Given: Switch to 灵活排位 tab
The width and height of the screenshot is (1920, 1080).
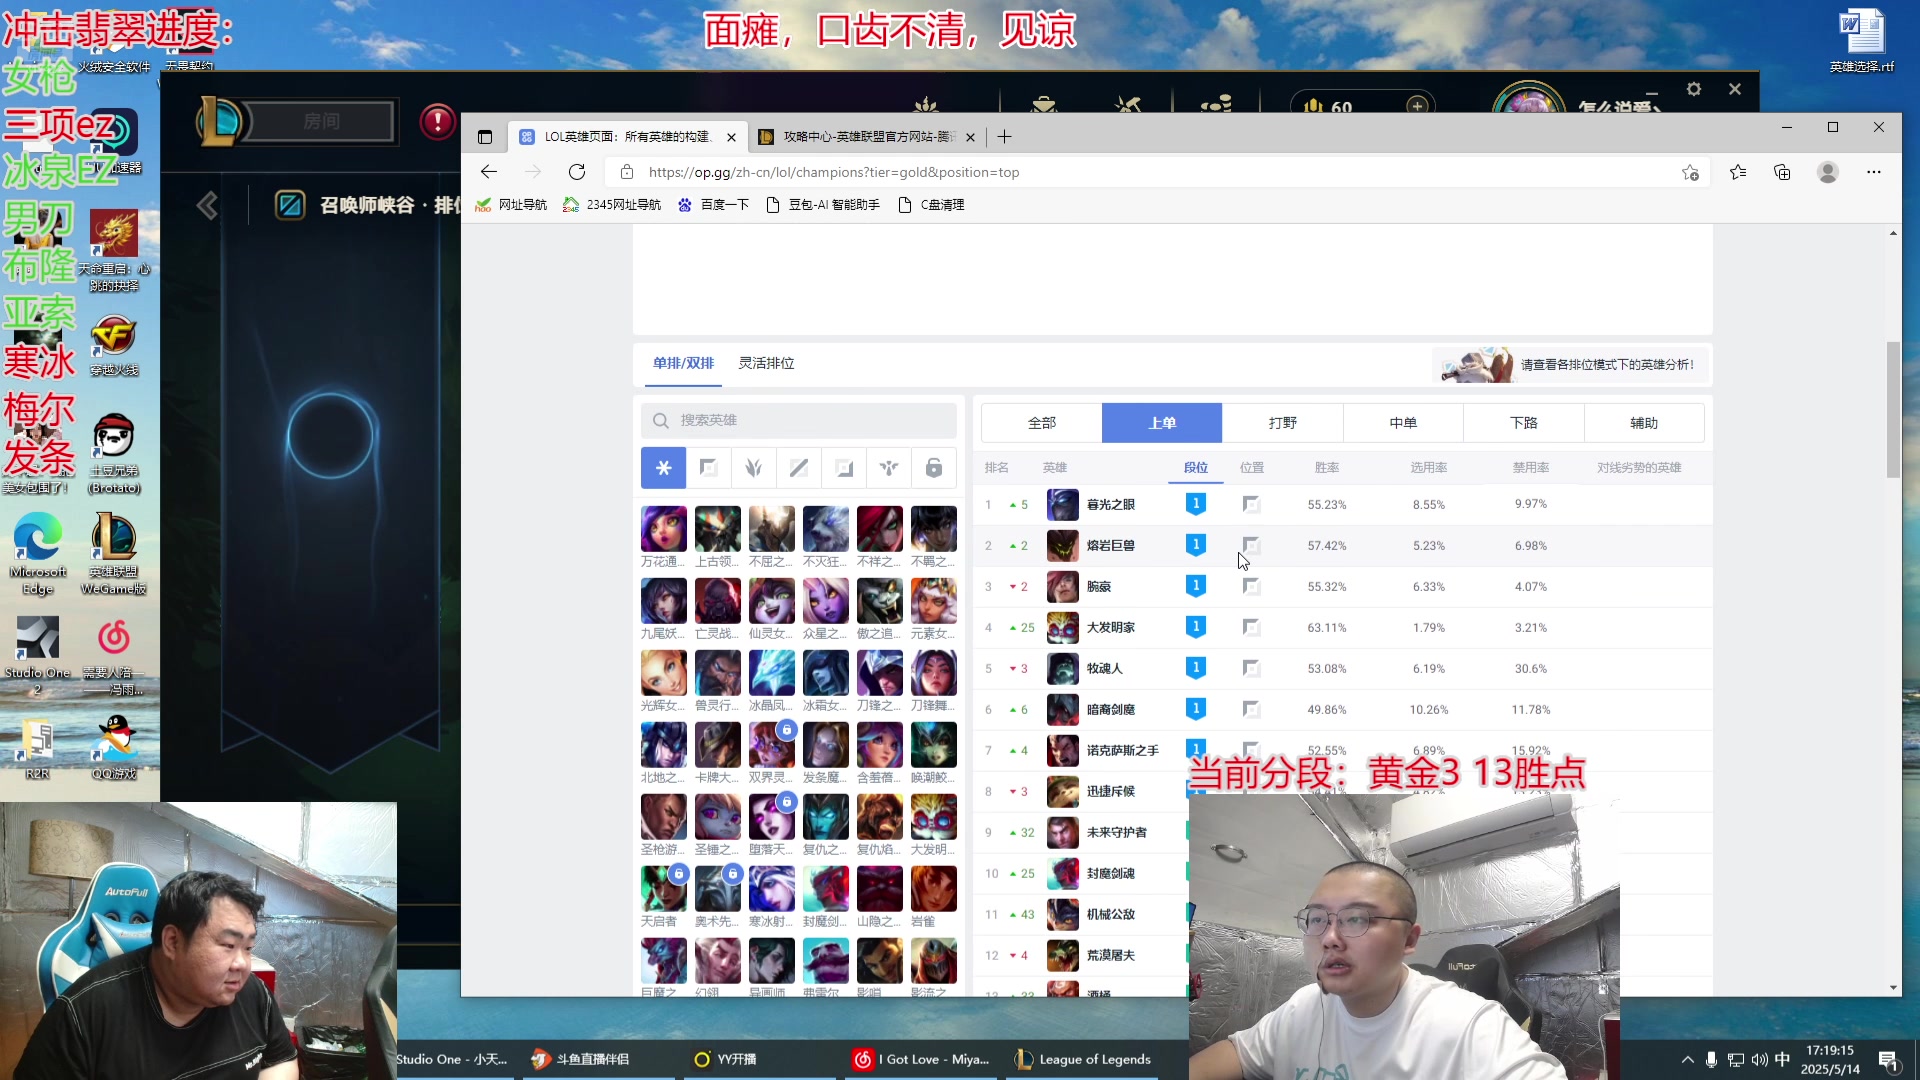Looking at the screenshot, I should [766, 363].
